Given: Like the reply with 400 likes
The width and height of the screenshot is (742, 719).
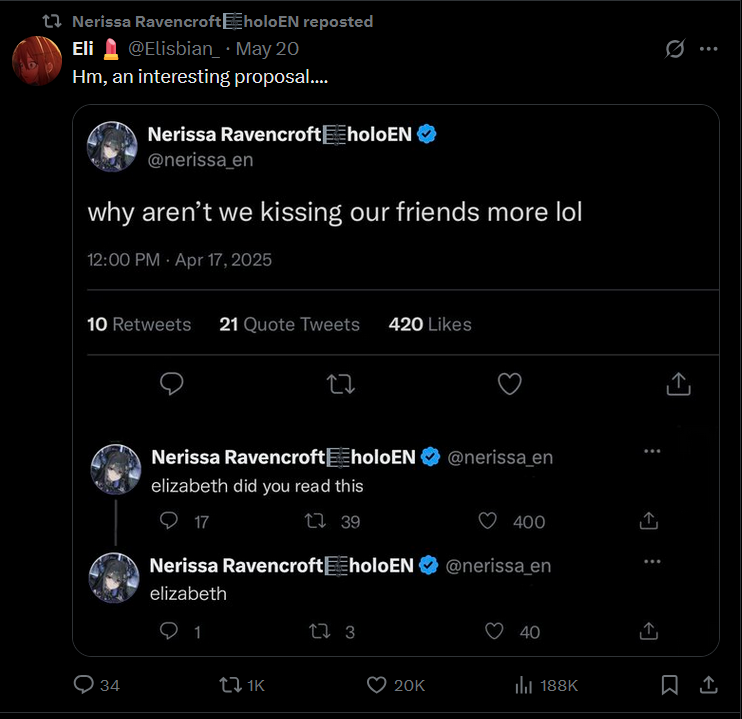Looking at the screenshot, I should pos(488,521).
